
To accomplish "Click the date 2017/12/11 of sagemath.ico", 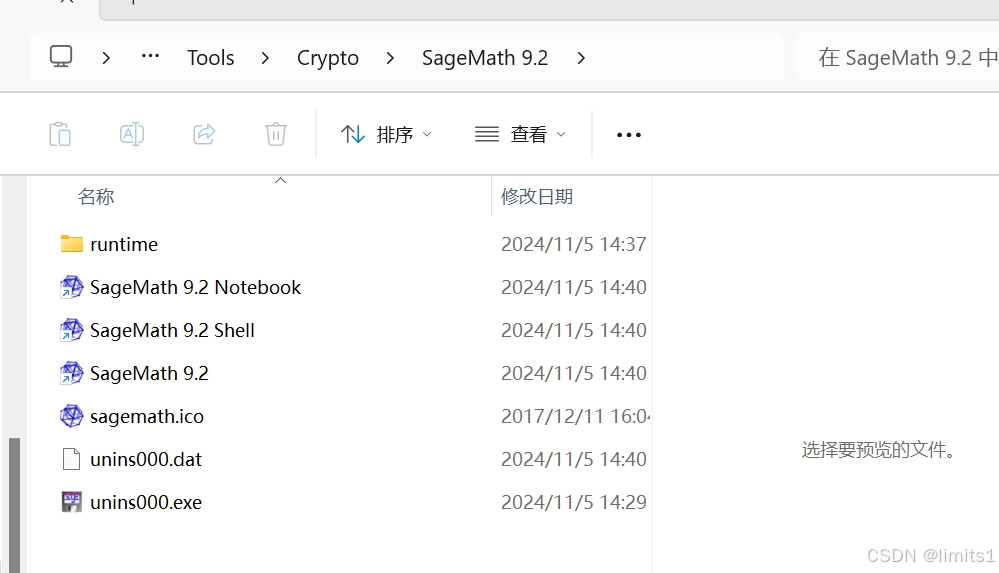I will [575, 416].
